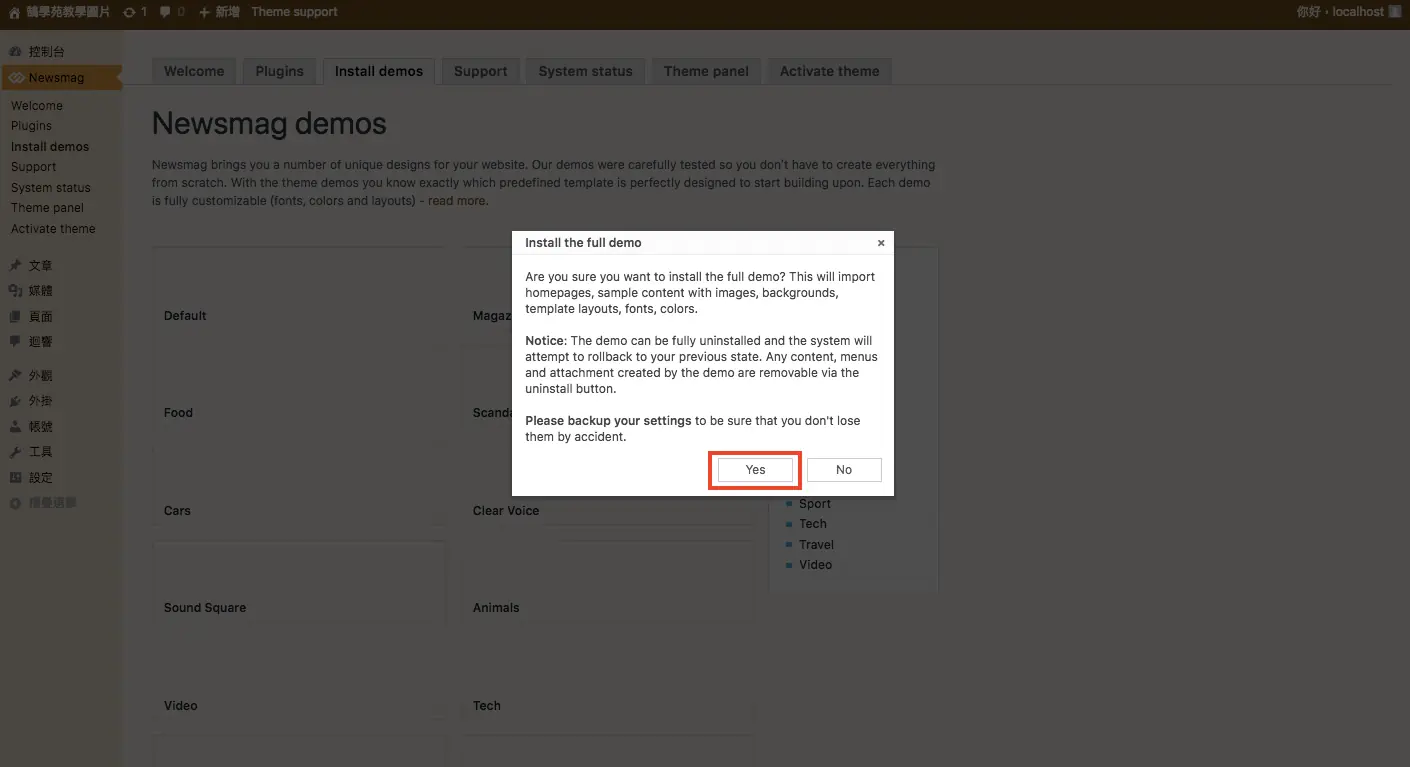Open Activate theme in the sidebar submenu
This screenshot has height=767, width=1410.
click(x=53, y=229)
